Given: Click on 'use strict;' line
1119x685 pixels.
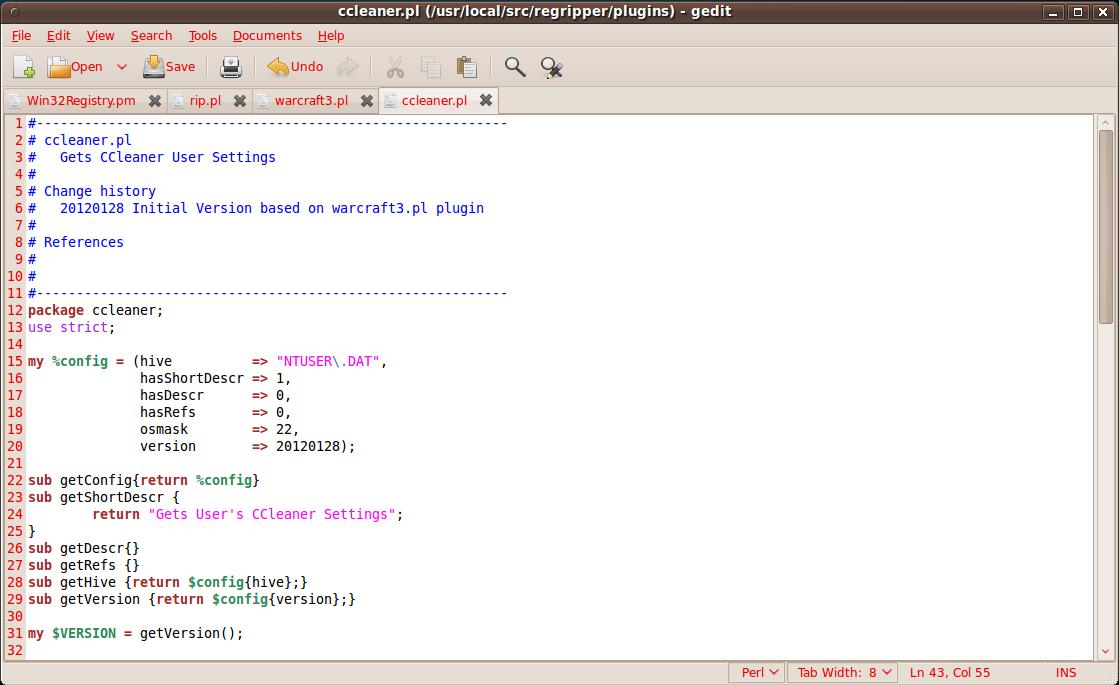Looking at the screenshot, I should tap(71, 328).
